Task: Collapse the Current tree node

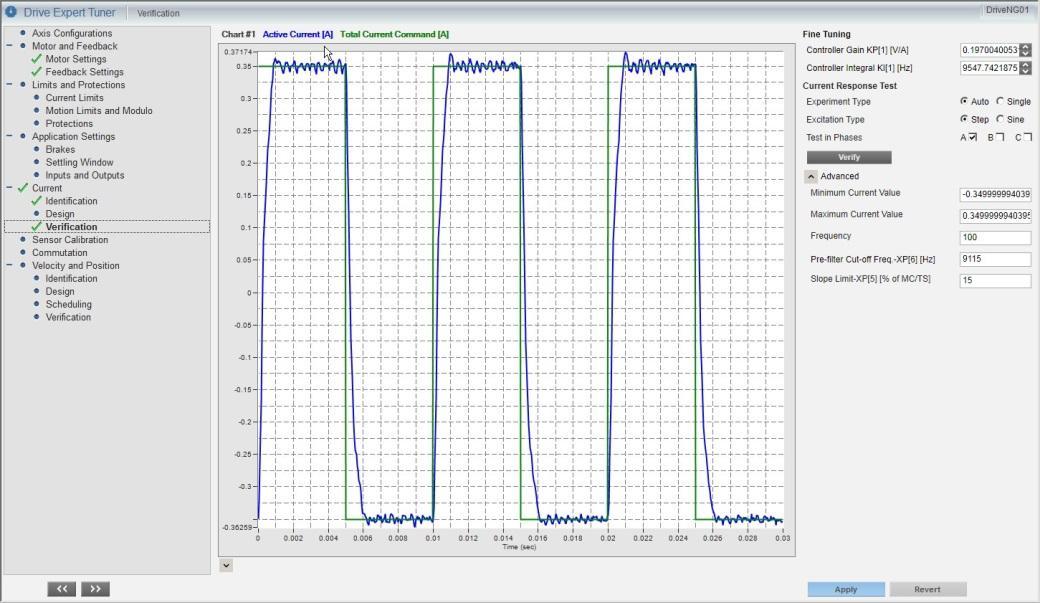Action: click(9, 188)
